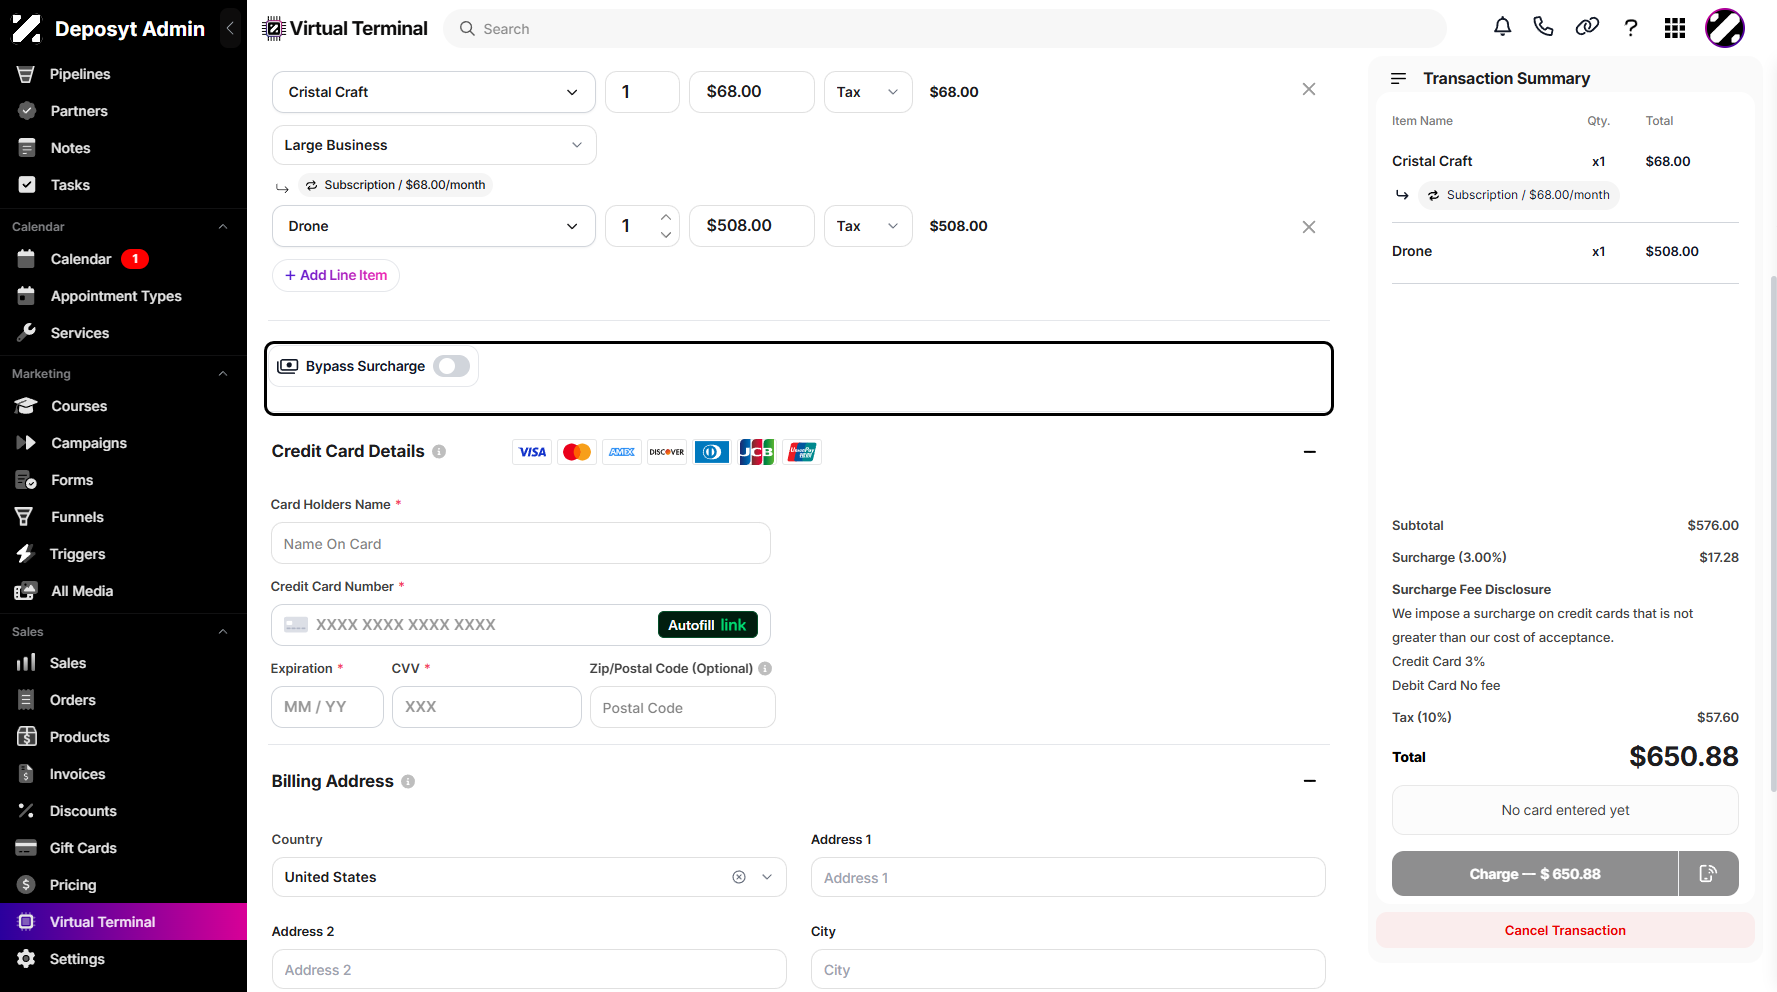Open the Drone product dropdown
This screenshot has width=1777, height=992.
[434, 226]
